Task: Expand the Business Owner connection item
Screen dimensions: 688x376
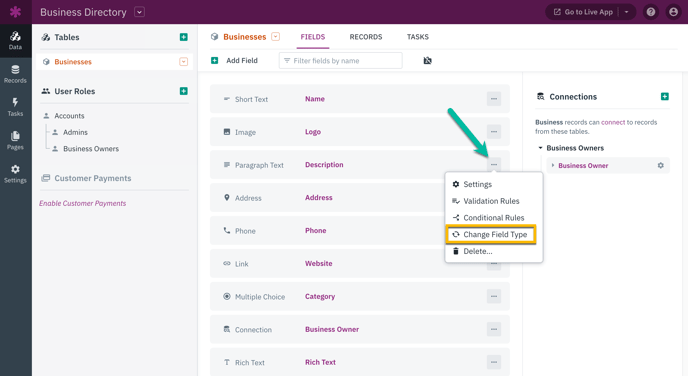Action: pyautogui.click(x=553, y=165)
